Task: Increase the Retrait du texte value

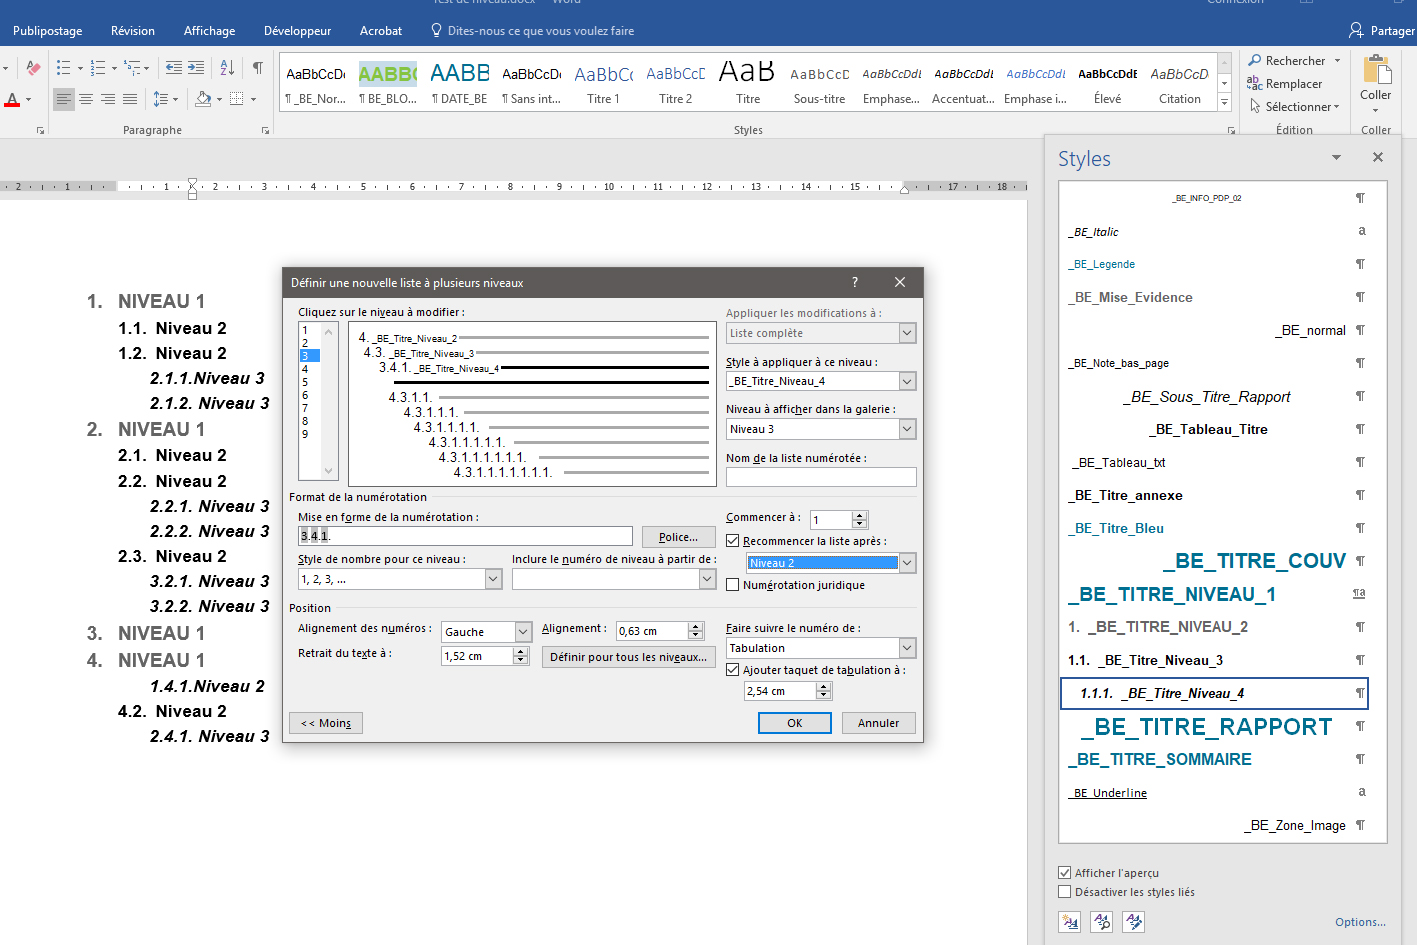Action: 520,652
